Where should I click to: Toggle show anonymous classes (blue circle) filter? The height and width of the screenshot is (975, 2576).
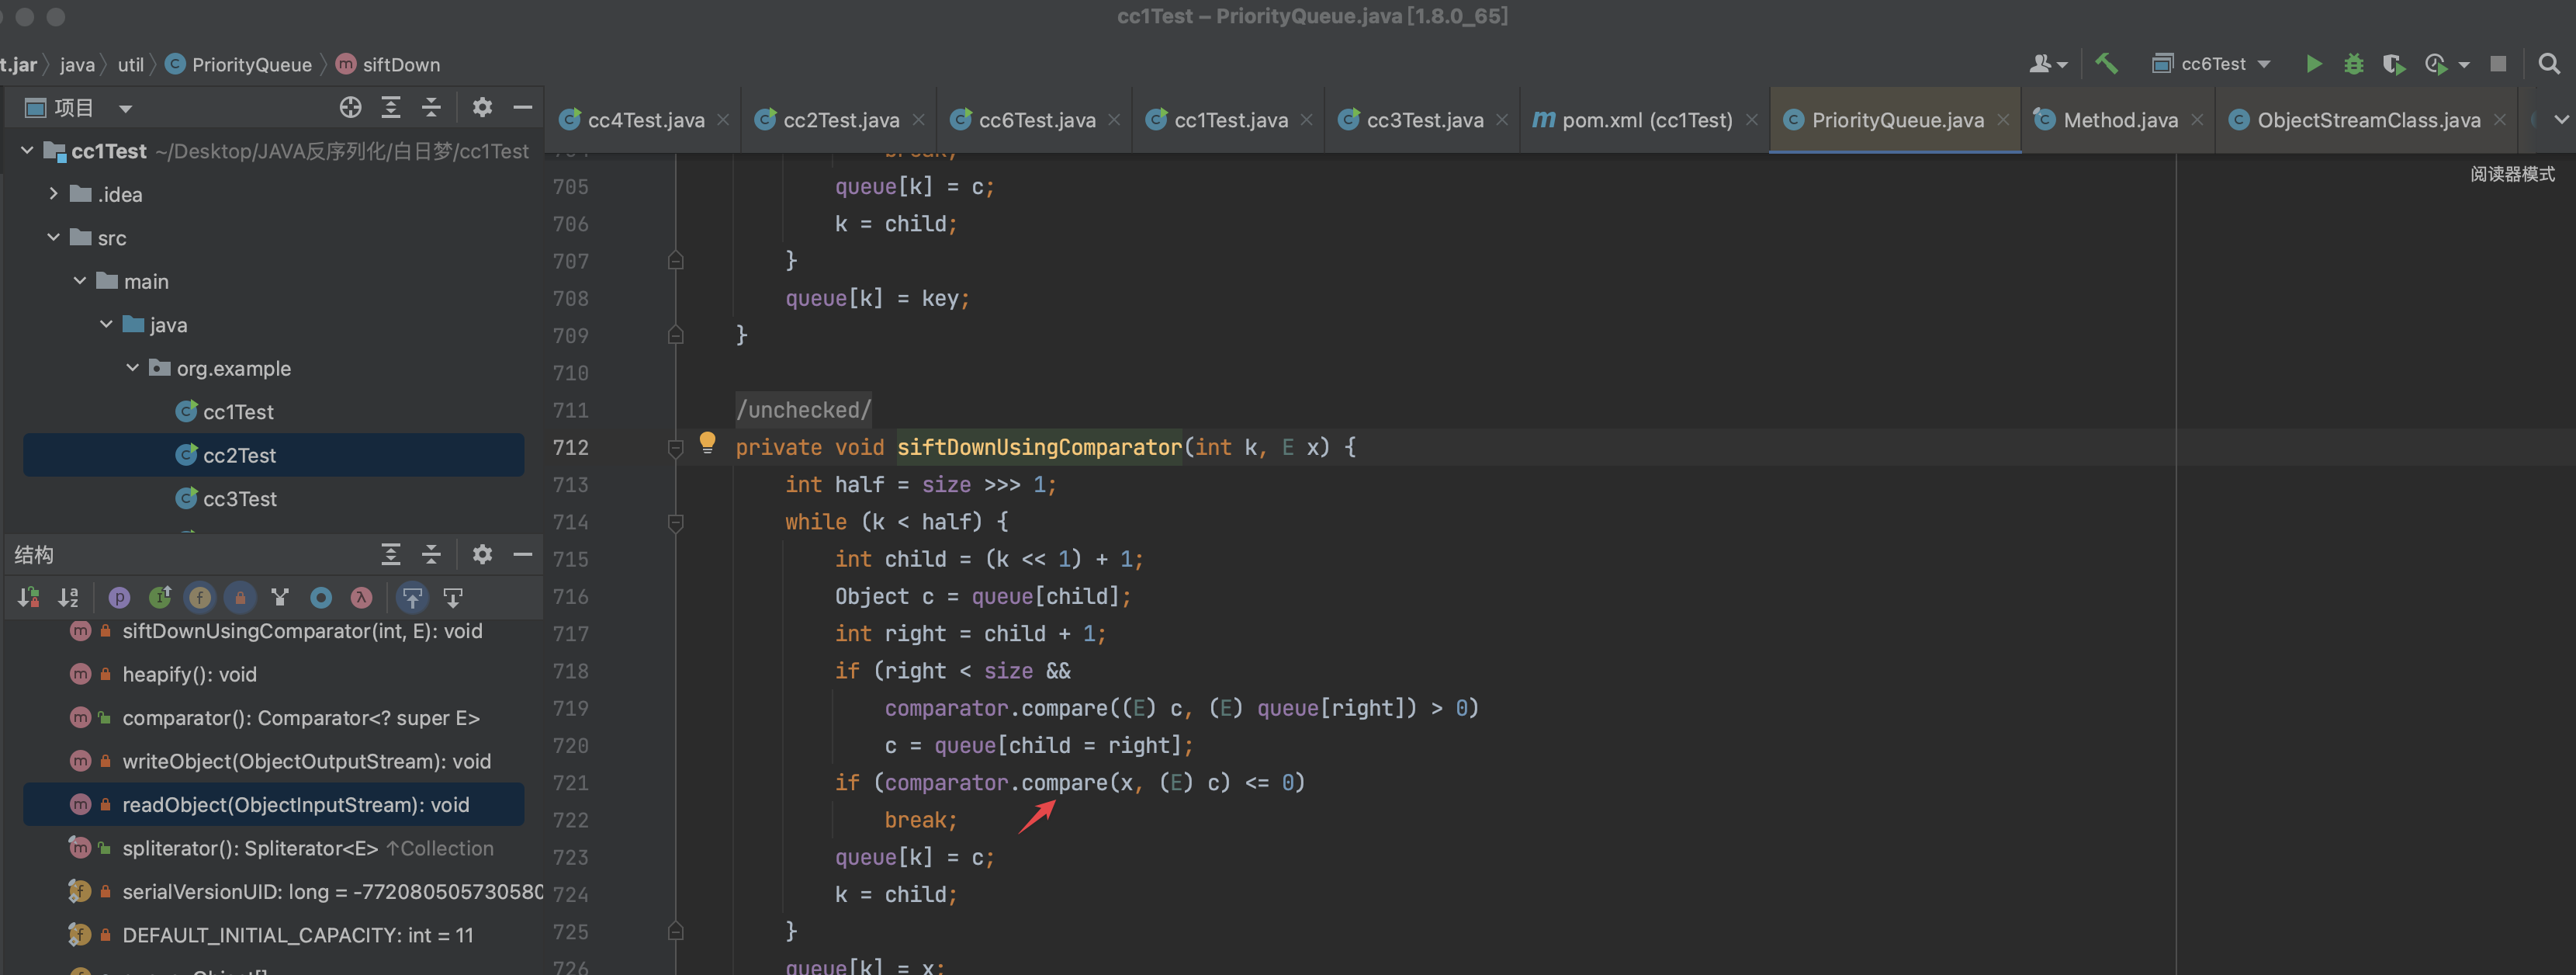tap(321, 598)
